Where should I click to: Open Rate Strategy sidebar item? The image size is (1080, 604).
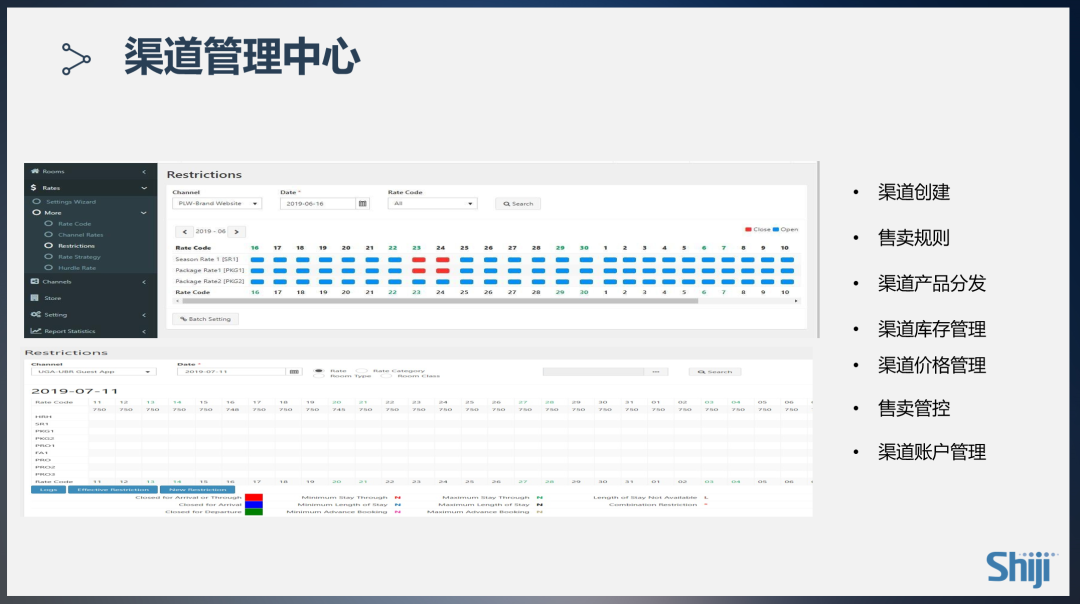(x=79, y=257)
